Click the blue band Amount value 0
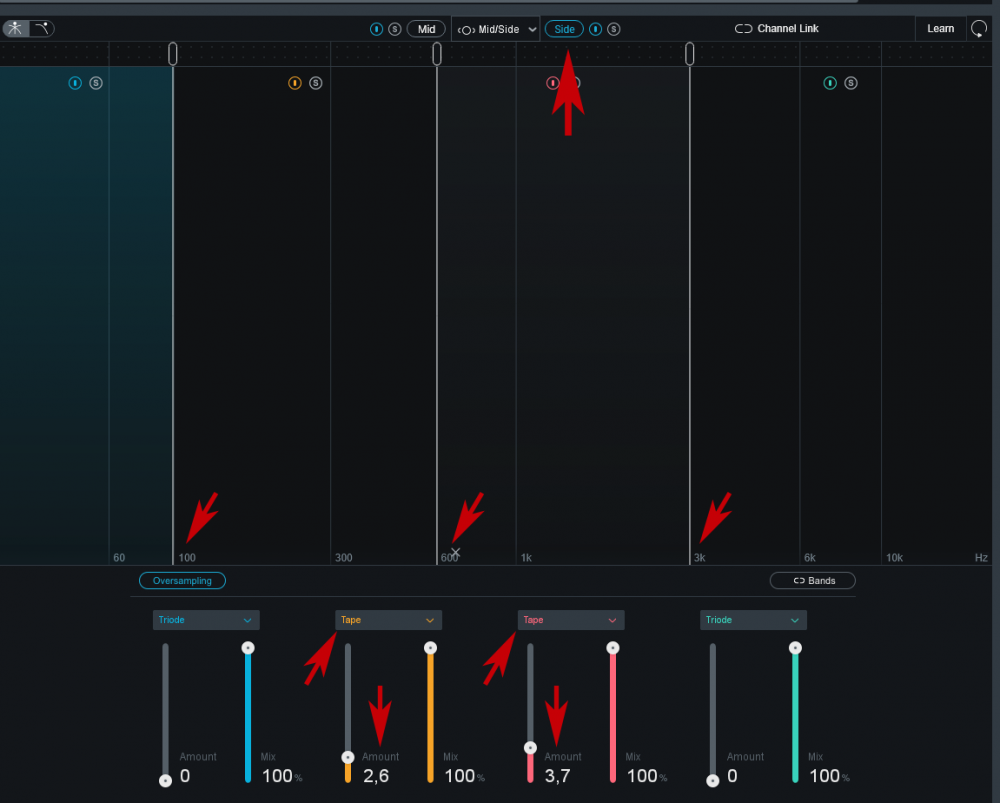The image size is (1000, 803). 185,776
